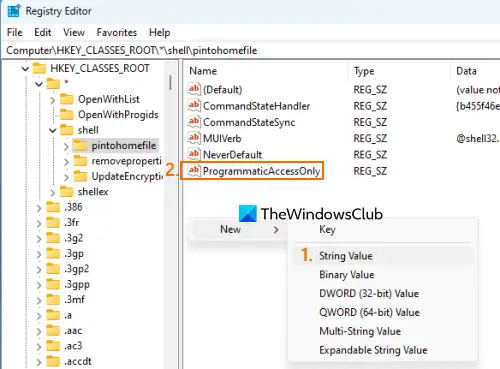Click the .aac folder icon
The width and height of the screenshot is (500, 369).
click(53, 331)
